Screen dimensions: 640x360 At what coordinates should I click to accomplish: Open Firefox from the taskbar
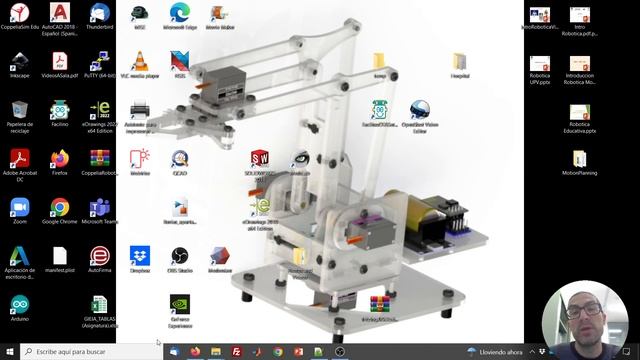click(195, 351)
